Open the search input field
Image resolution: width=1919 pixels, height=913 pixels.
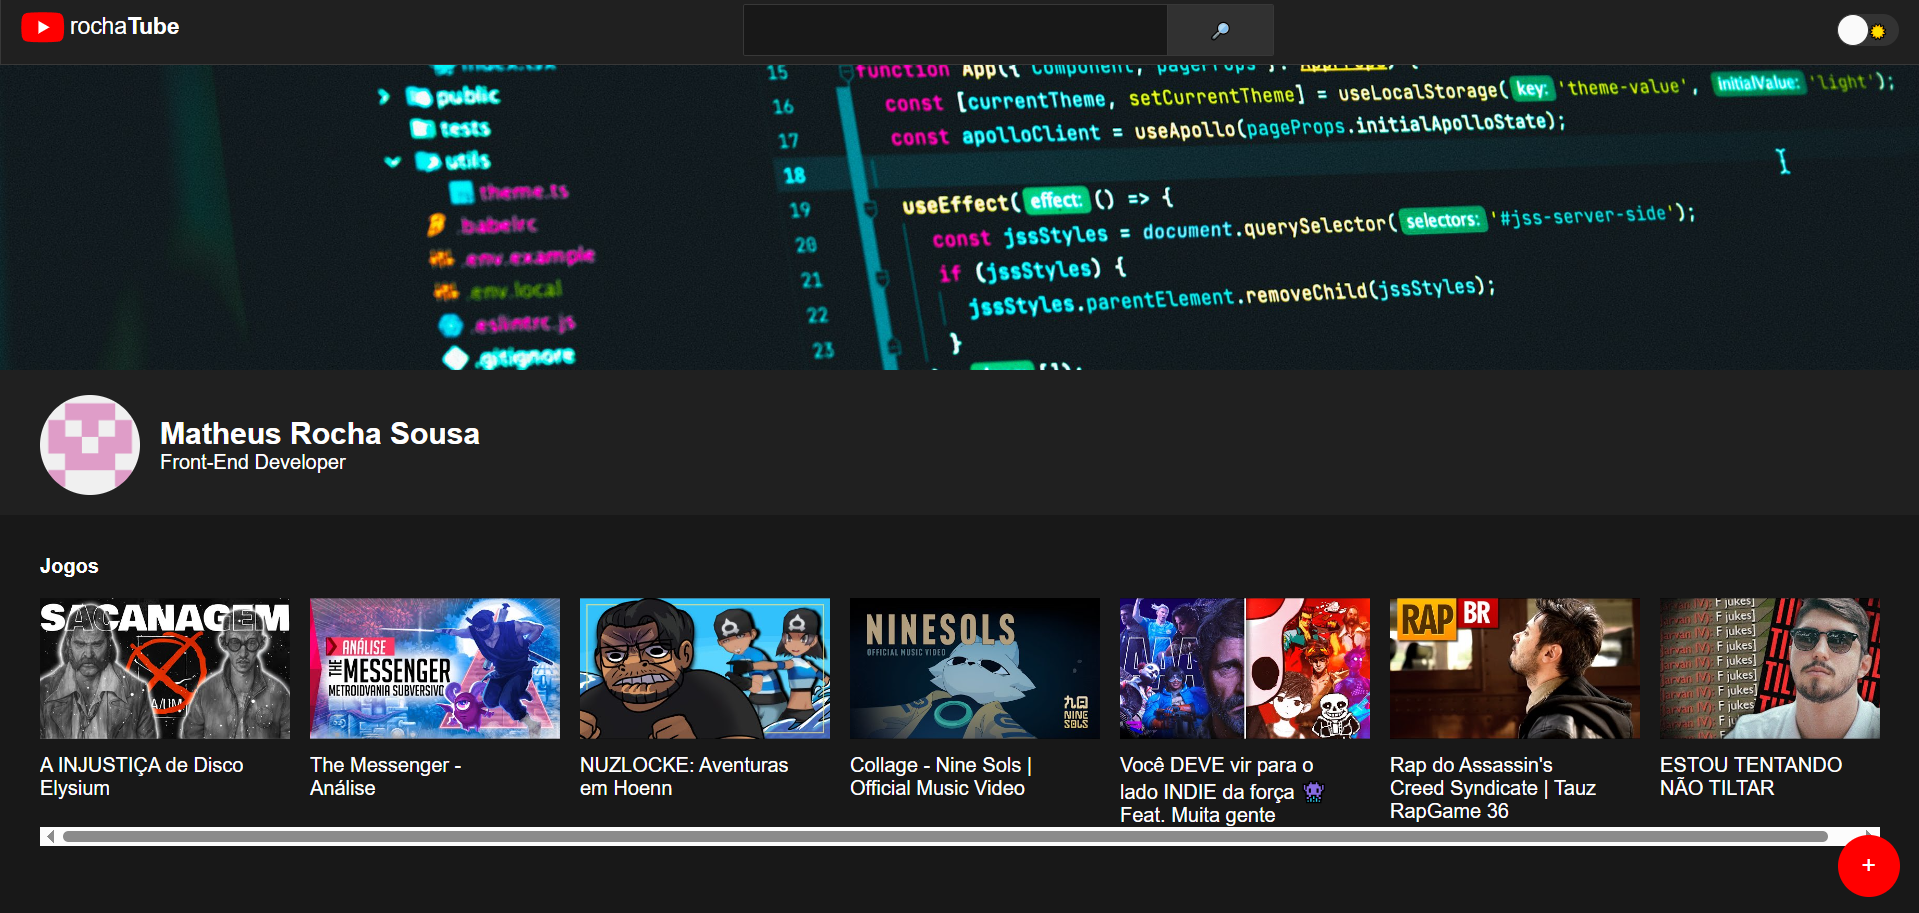(953, 30)
